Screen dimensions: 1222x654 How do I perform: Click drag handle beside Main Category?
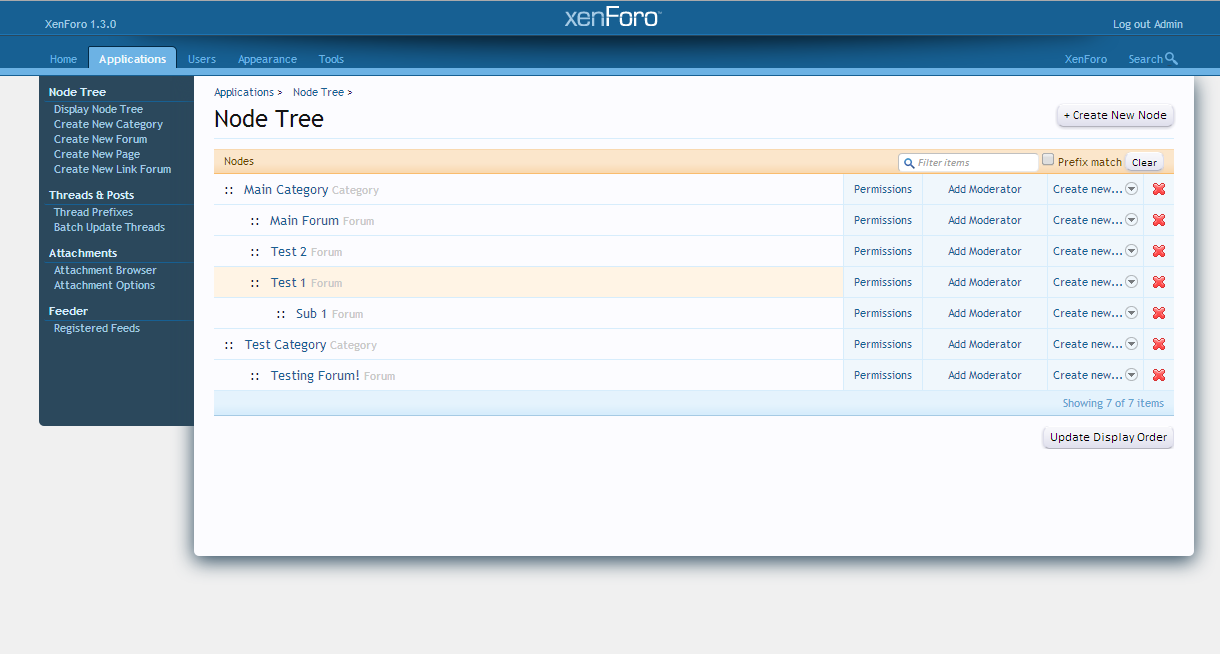(x=229, y=190)
